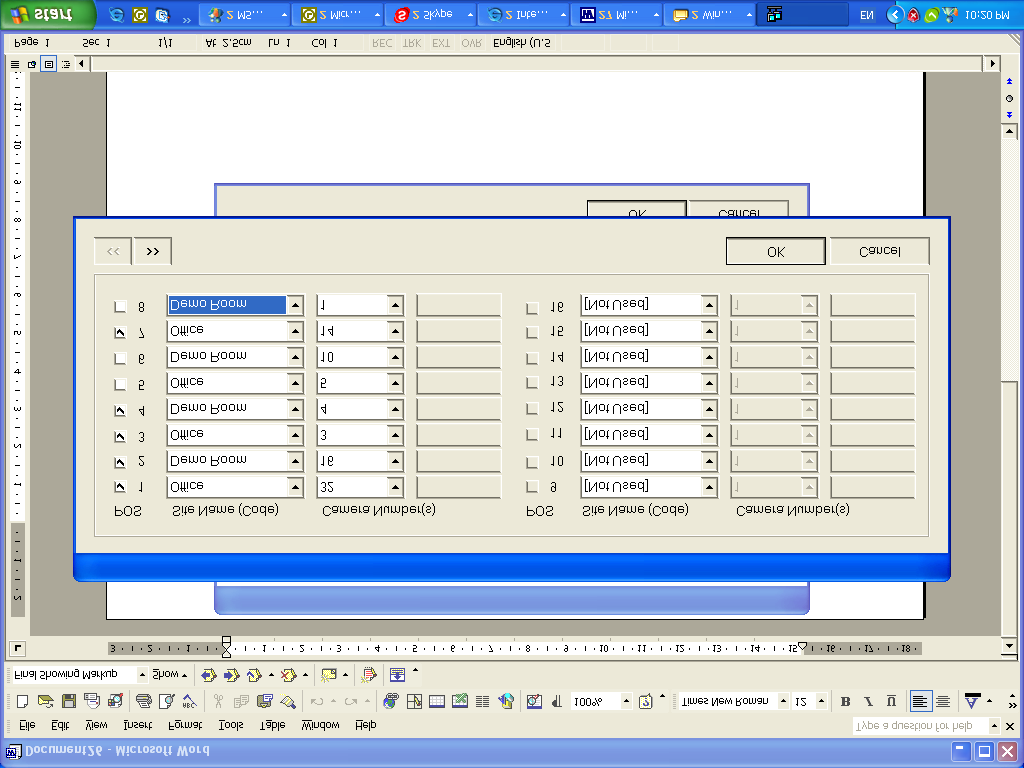Screen dimensions: 1024x768
Task: Uncheck the POS 4 checkbox
Action: [x=120, y=410]
